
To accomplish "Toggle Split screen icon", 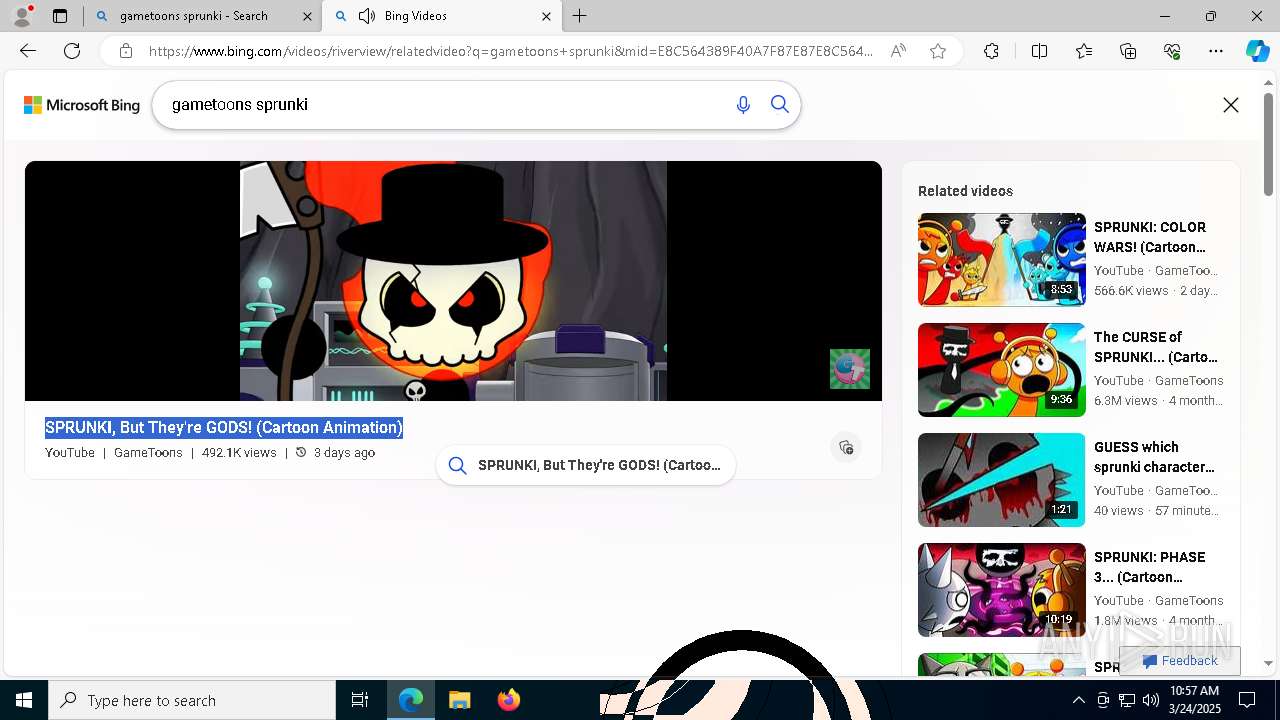I will click(x=1039, y=51).
